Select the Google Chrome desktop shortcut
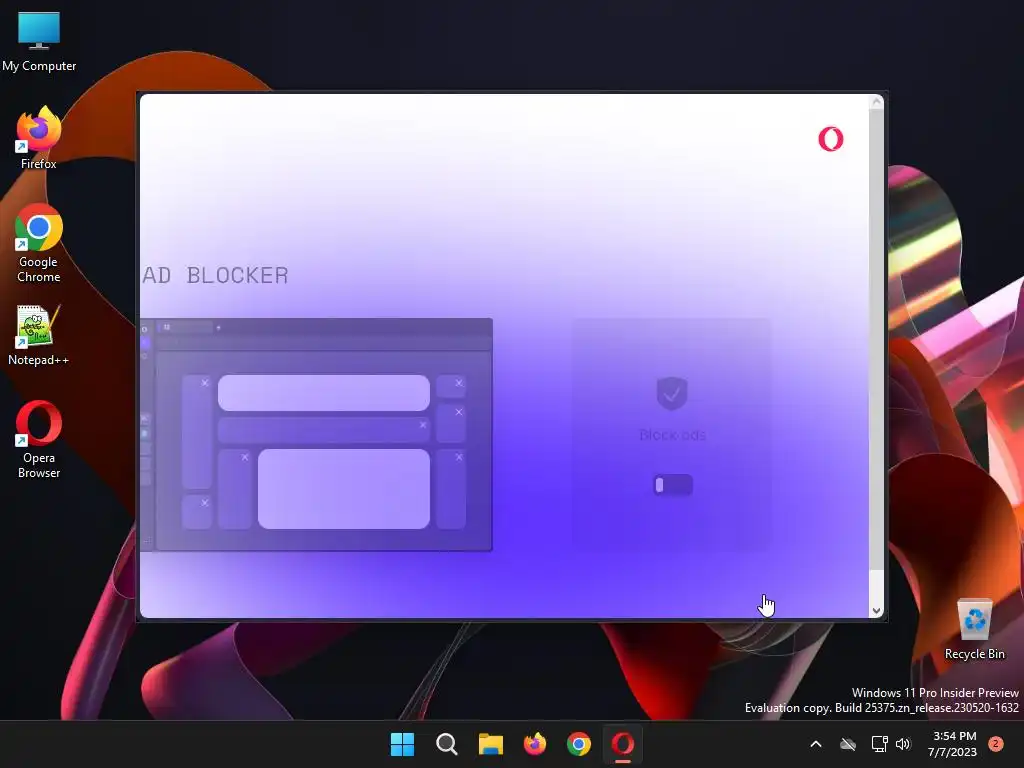1024x768 pixels. pos(39,243)
